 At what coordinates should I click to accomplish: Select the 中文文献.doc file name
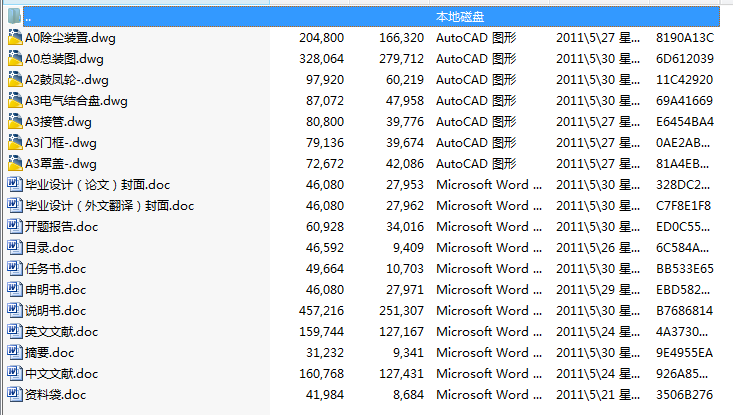tap(62, 374)
